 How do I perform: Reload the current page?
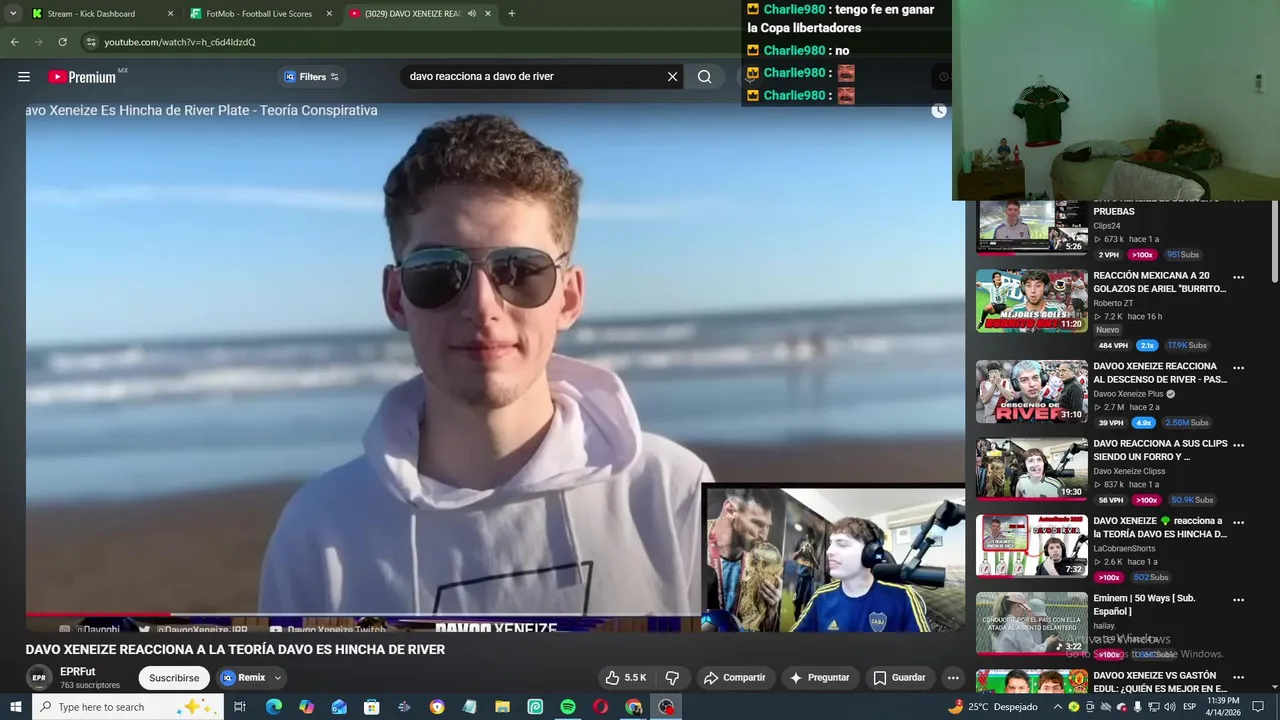click(x=62, y=42)
